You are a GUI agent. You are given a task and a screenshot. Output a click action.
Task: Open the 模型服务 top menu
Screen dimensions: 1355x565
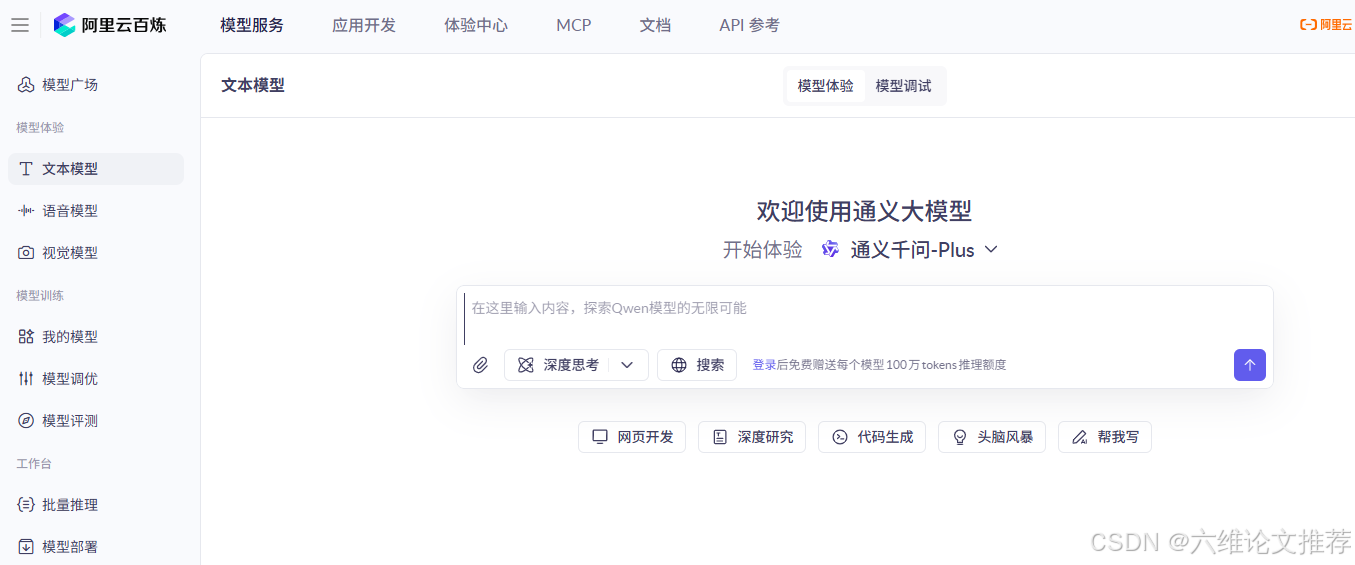click(x=252, y=25)
